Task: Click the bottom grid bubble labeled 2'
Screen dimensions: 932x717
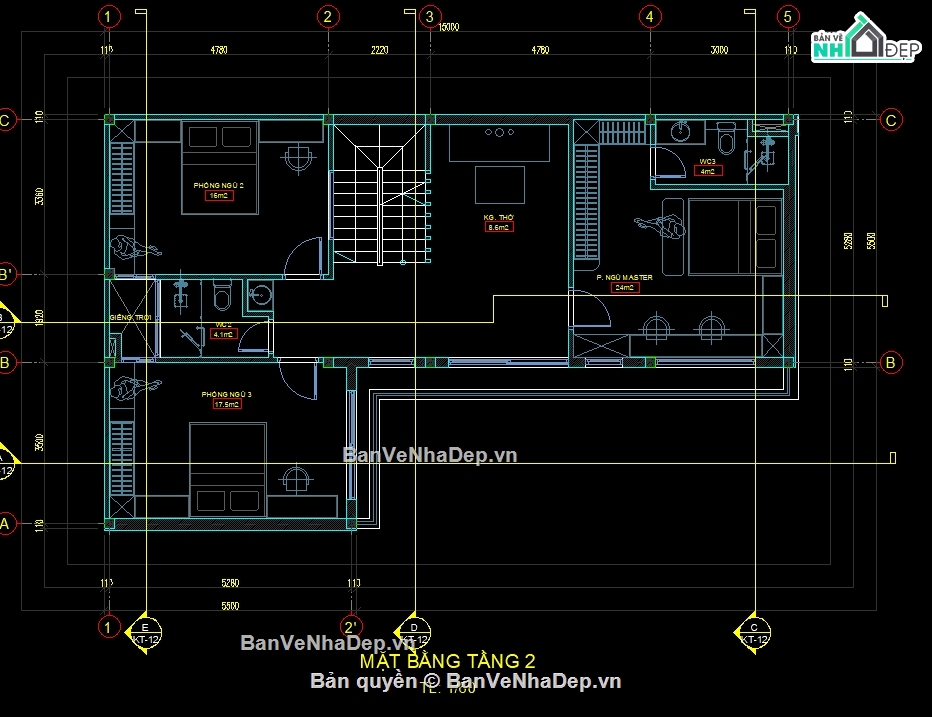Action: [351, 627]
